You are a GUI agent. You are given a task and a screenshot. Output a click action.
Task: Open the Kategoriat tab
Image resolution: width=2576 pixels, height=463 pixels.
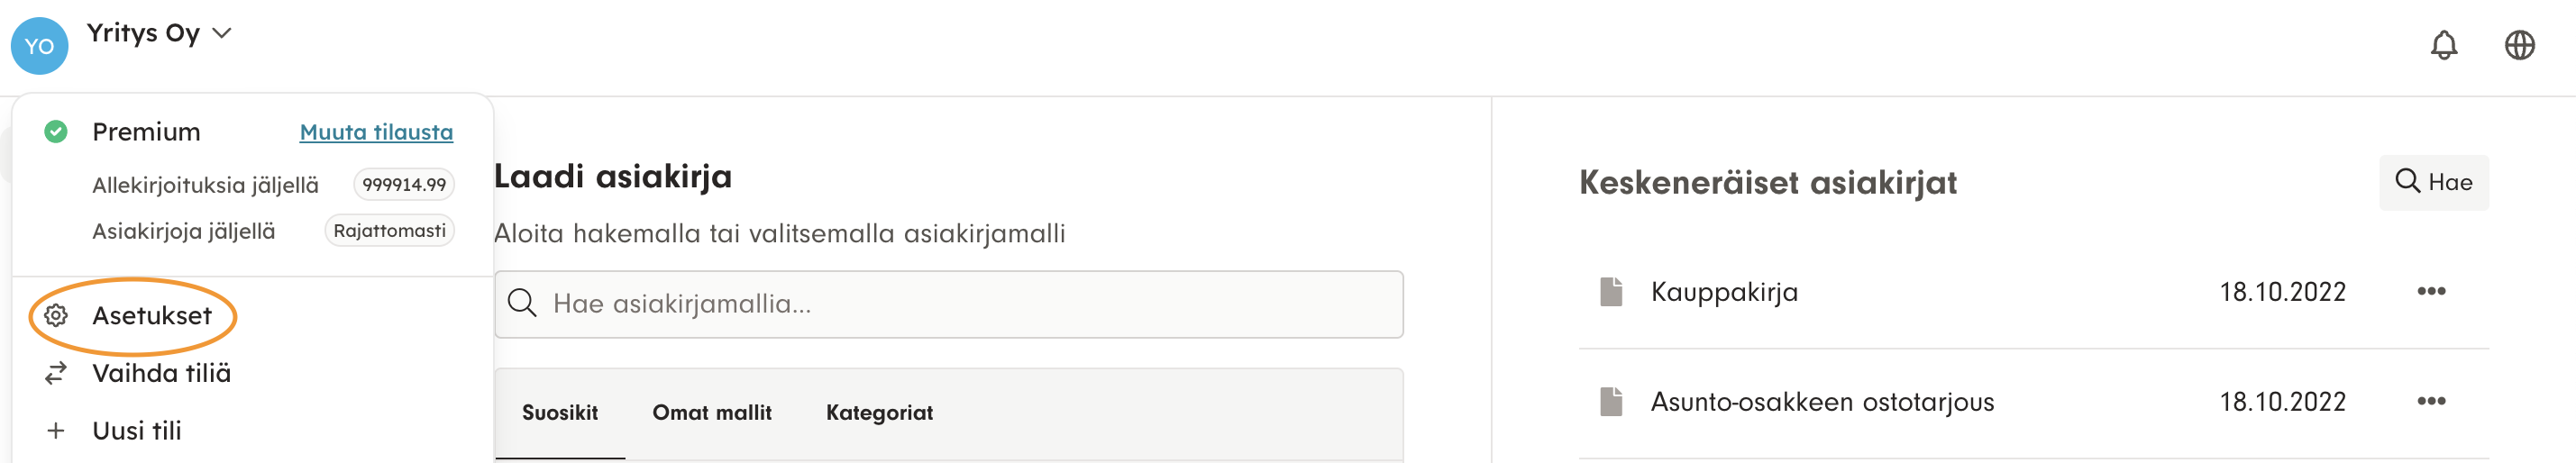(878, 413)
